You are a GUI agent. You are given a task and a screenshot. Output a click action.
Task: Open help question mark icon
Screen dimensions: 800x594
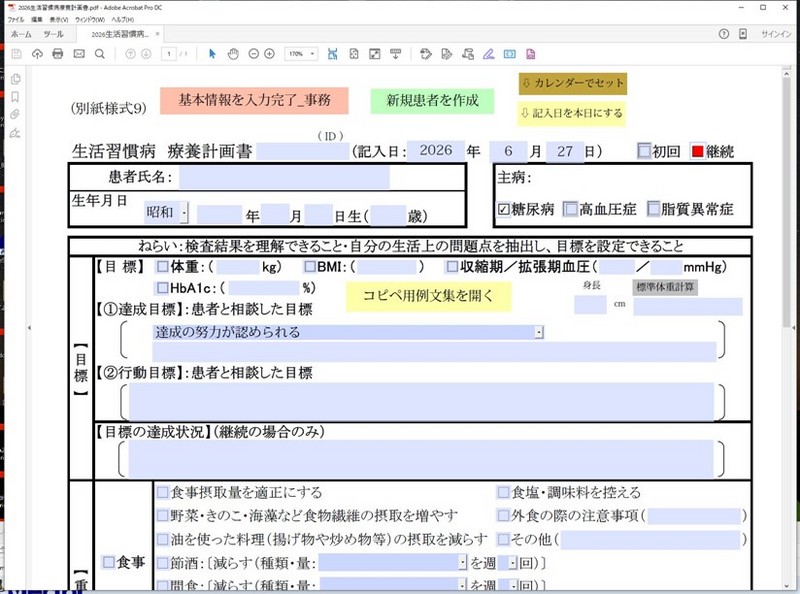(723, 34)
